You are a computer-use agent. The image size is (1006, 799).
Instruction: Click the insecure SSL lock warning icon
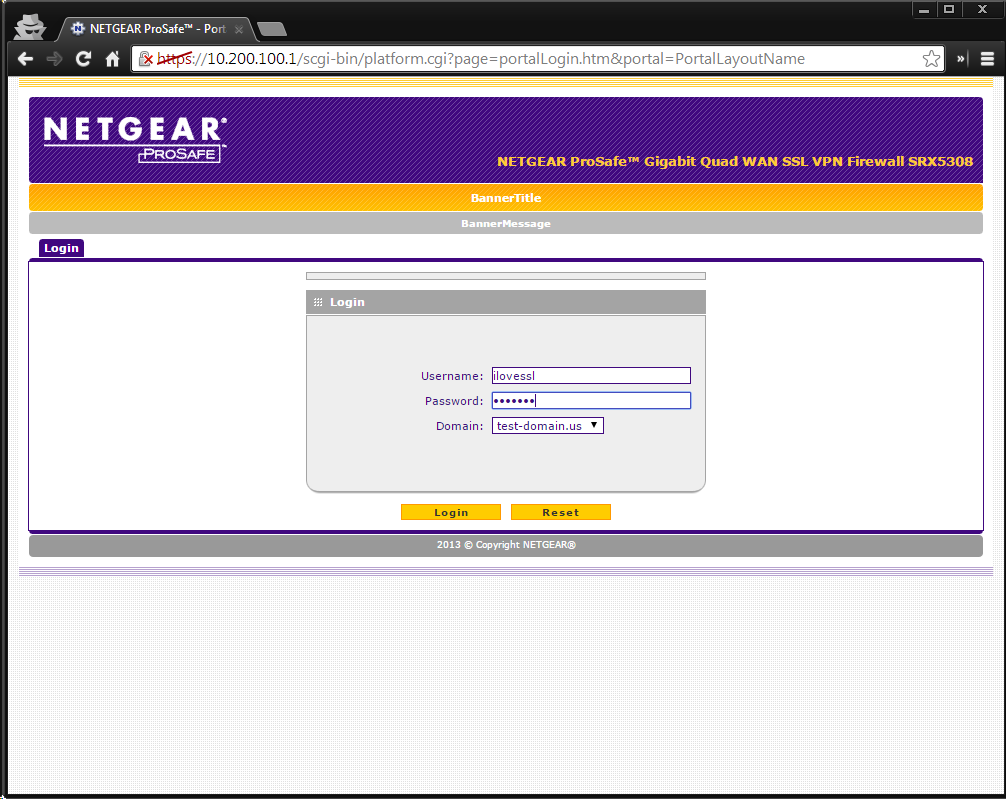(146, 59)
